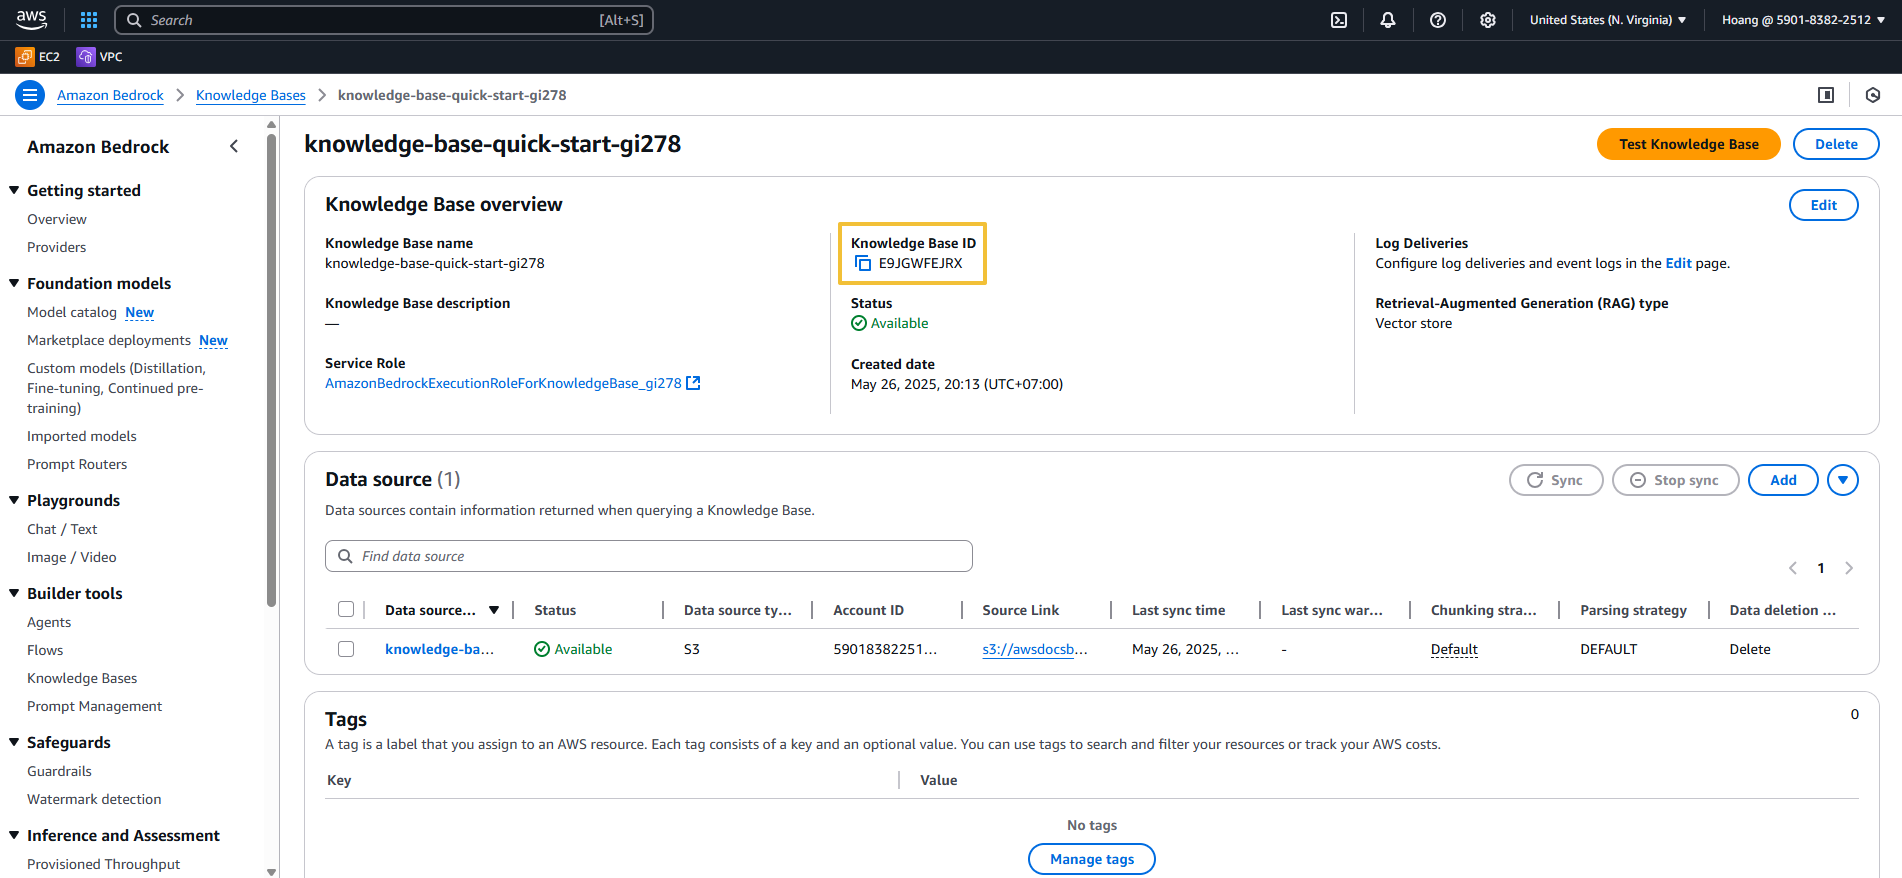Screen dimensions: 1902x878
Task: Open the knowledge-ba... data source link
Action: (439, 649)
